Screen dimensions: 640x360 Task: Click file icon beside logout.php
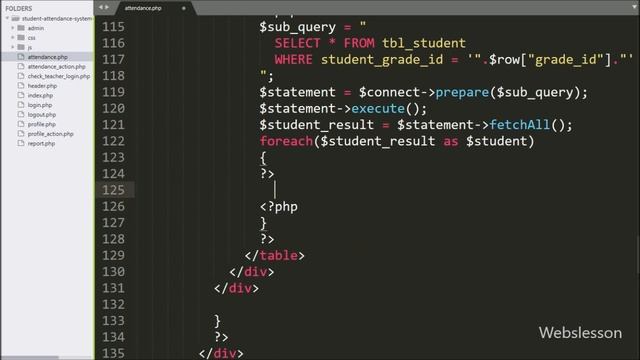pyautogui.click(x=21, y=115)
